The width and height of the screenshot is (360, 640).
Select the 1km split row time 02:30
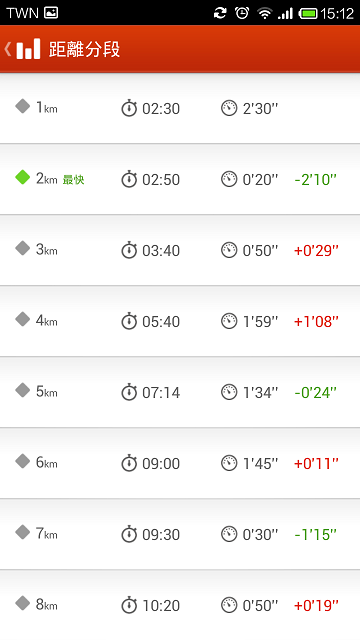point(161,109)
